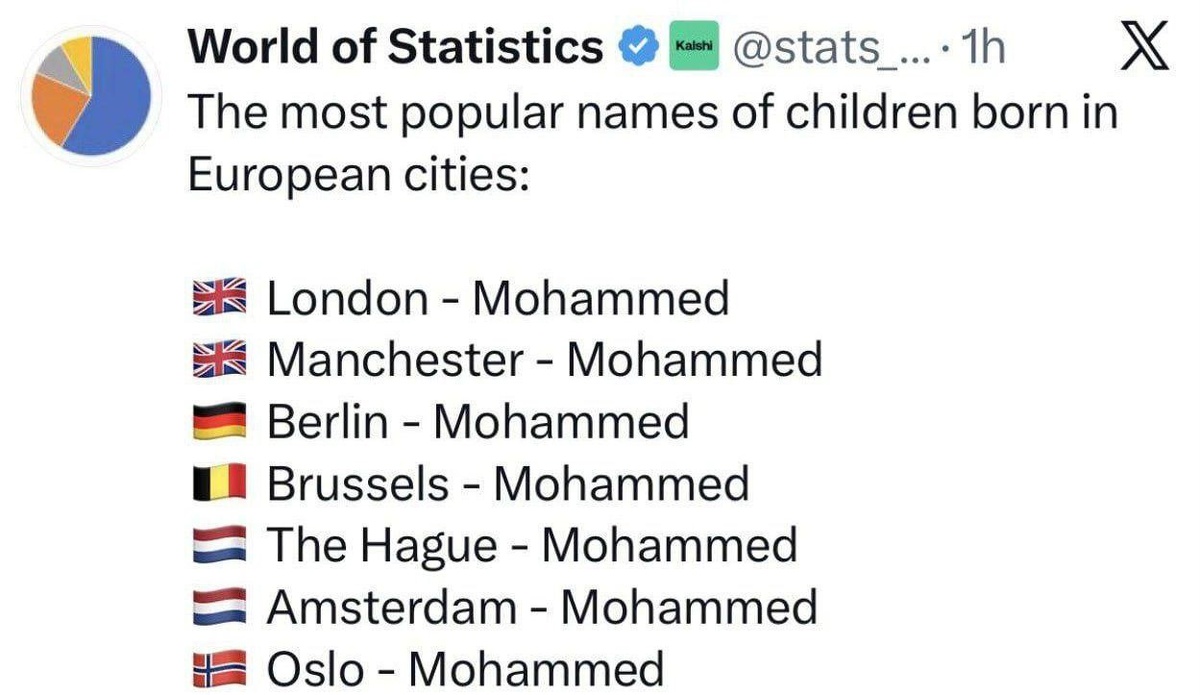Click the 'Amsterdam - Mohammed' line
Image resolution: width=1200 pixels, height=695 pixels.
point(541,607)
